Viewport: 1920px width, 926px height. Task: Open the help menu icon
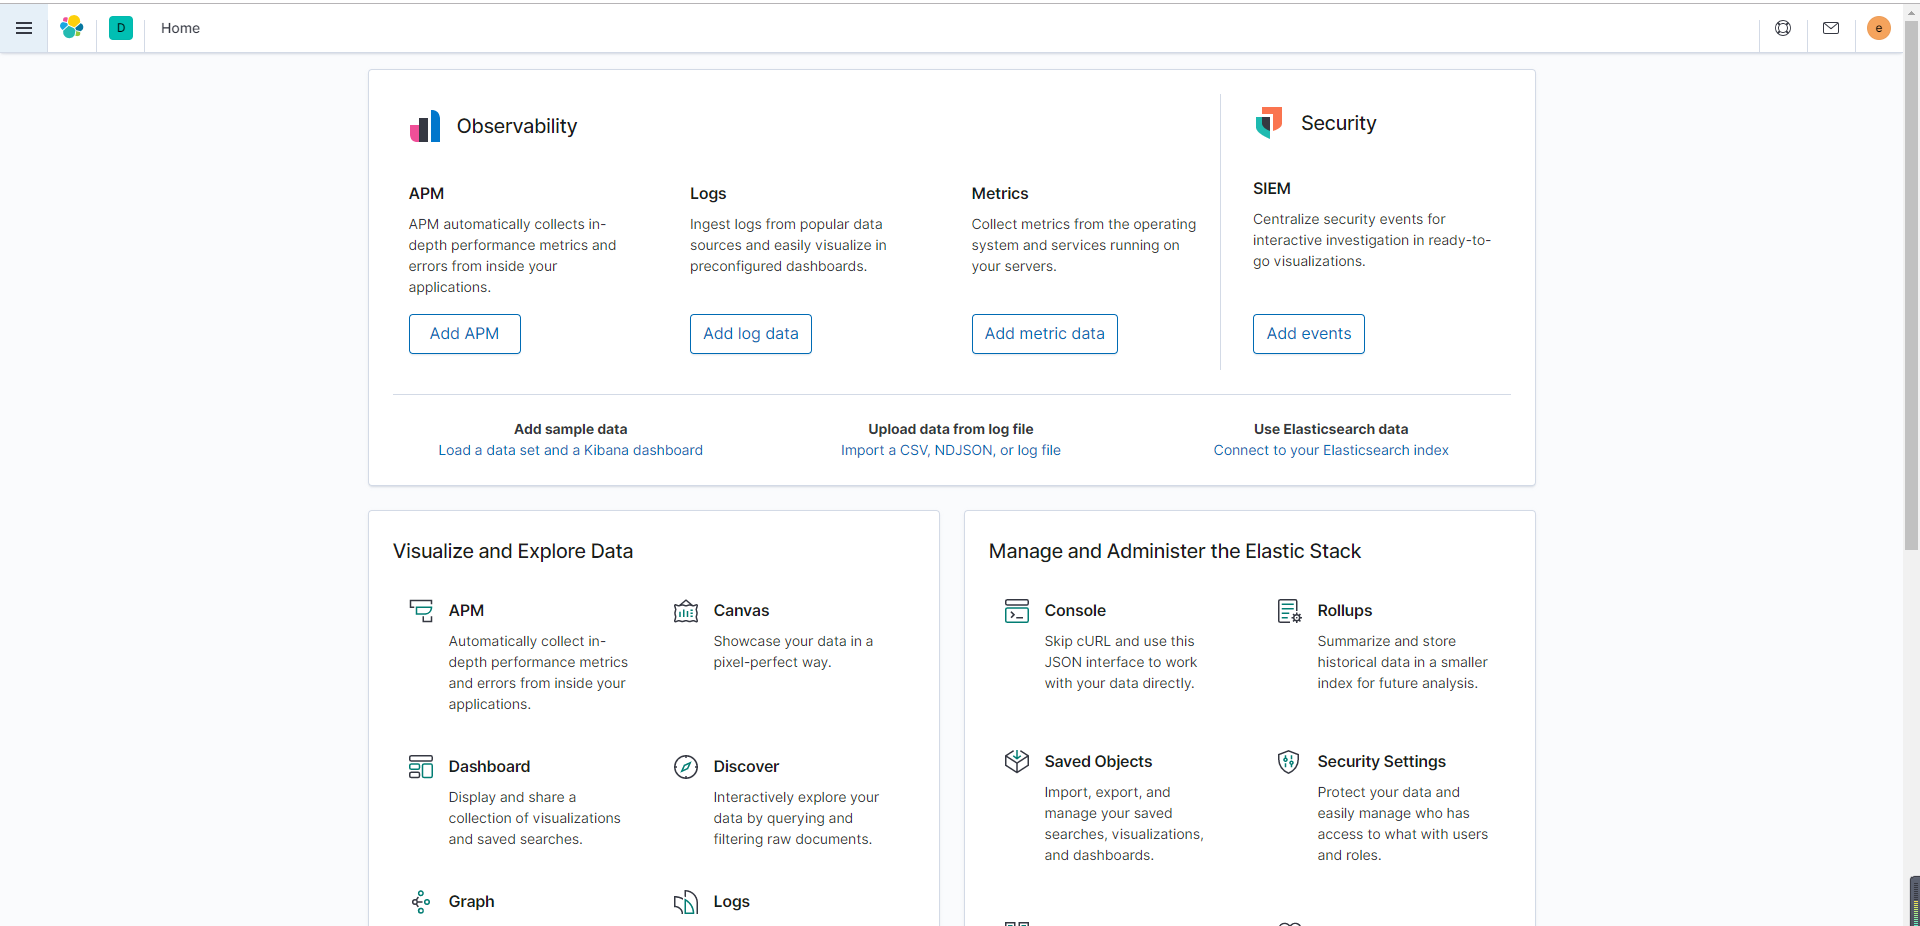(x=1783, y=28)
